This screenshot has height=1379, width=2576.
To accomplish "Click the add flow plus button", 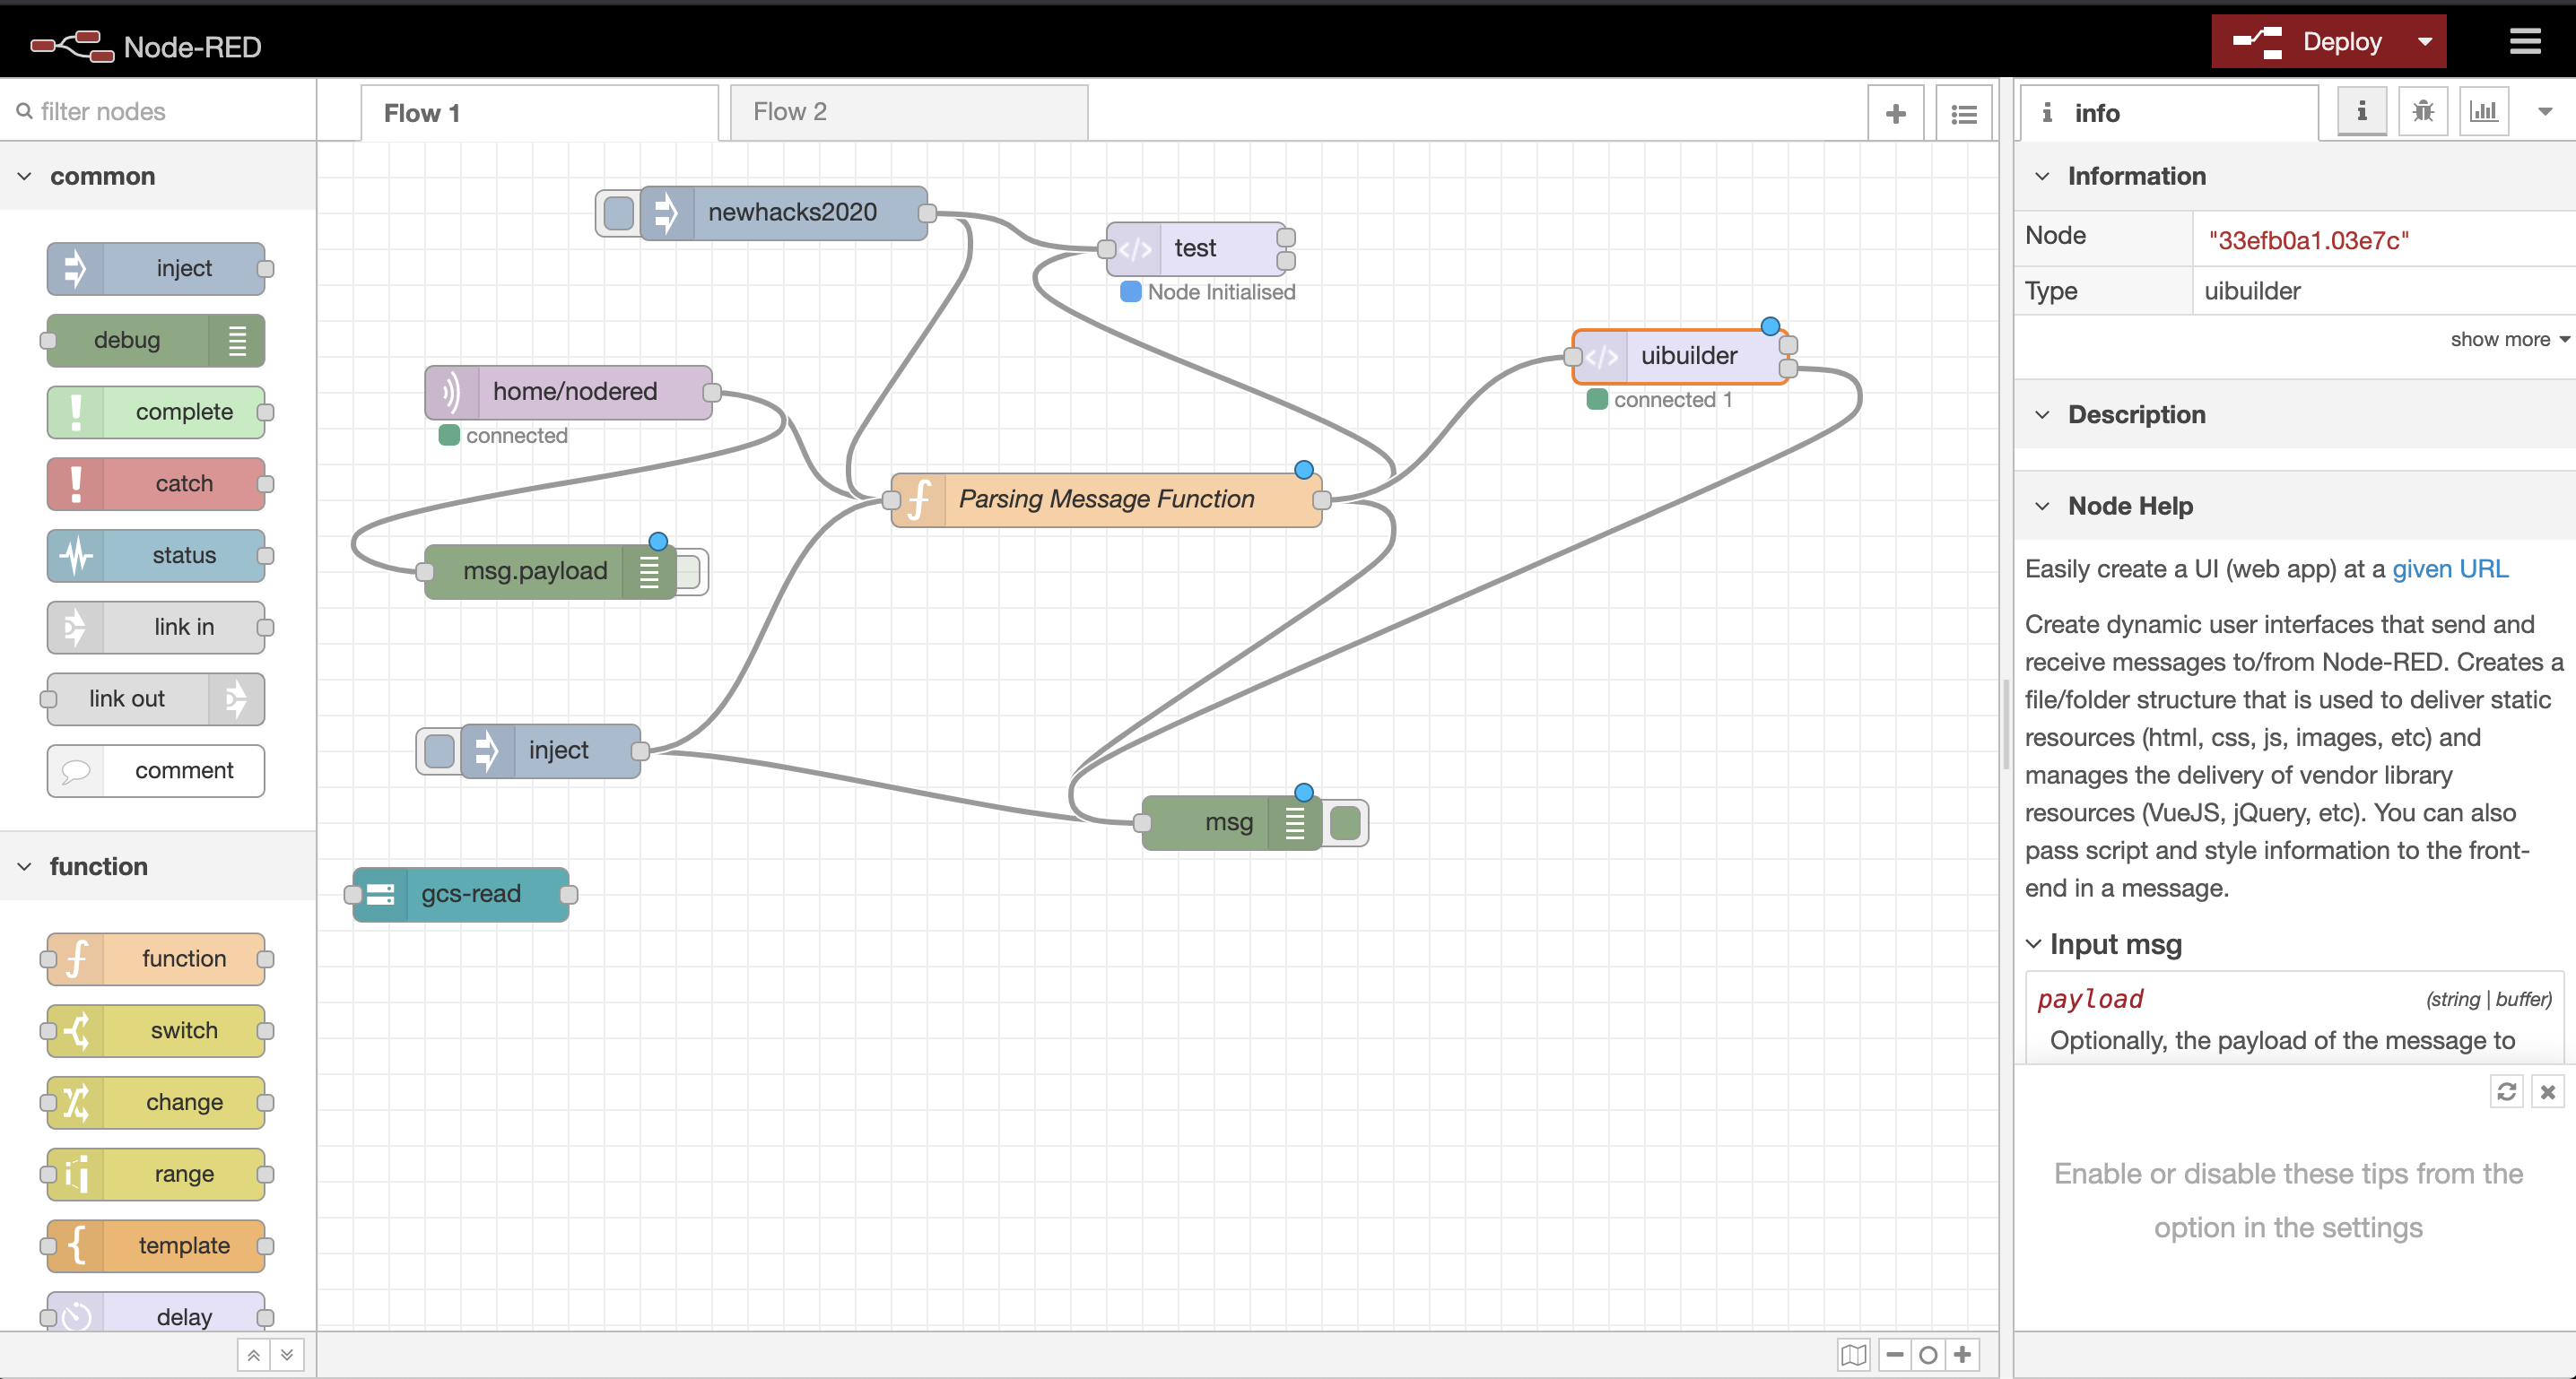I will coord(1895,114).
